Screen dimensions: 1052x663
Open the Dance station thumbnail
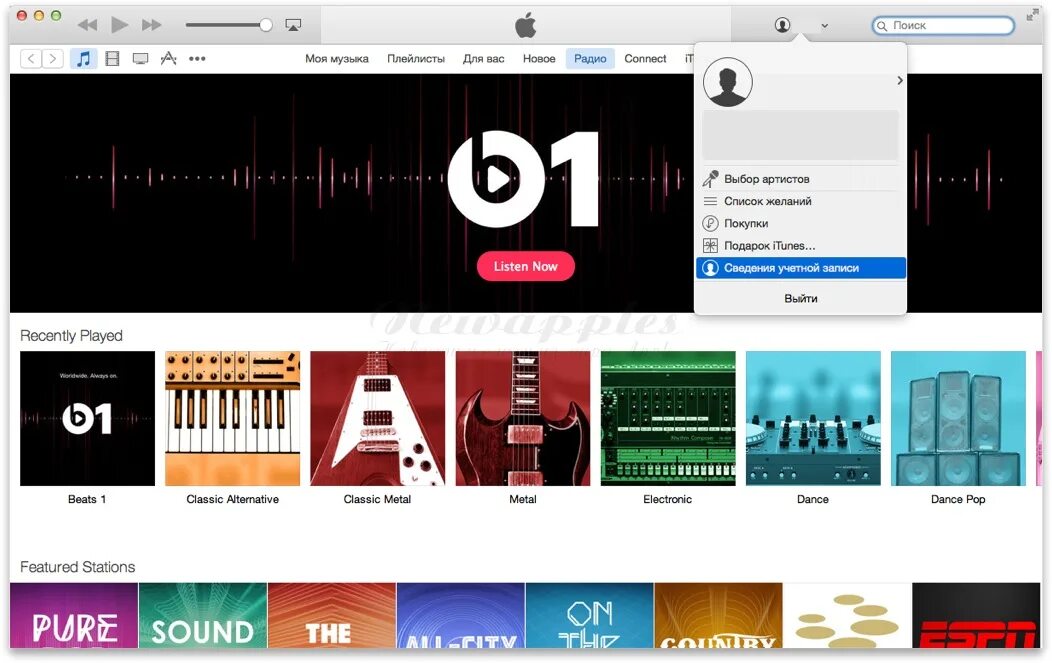pos(813,419)
